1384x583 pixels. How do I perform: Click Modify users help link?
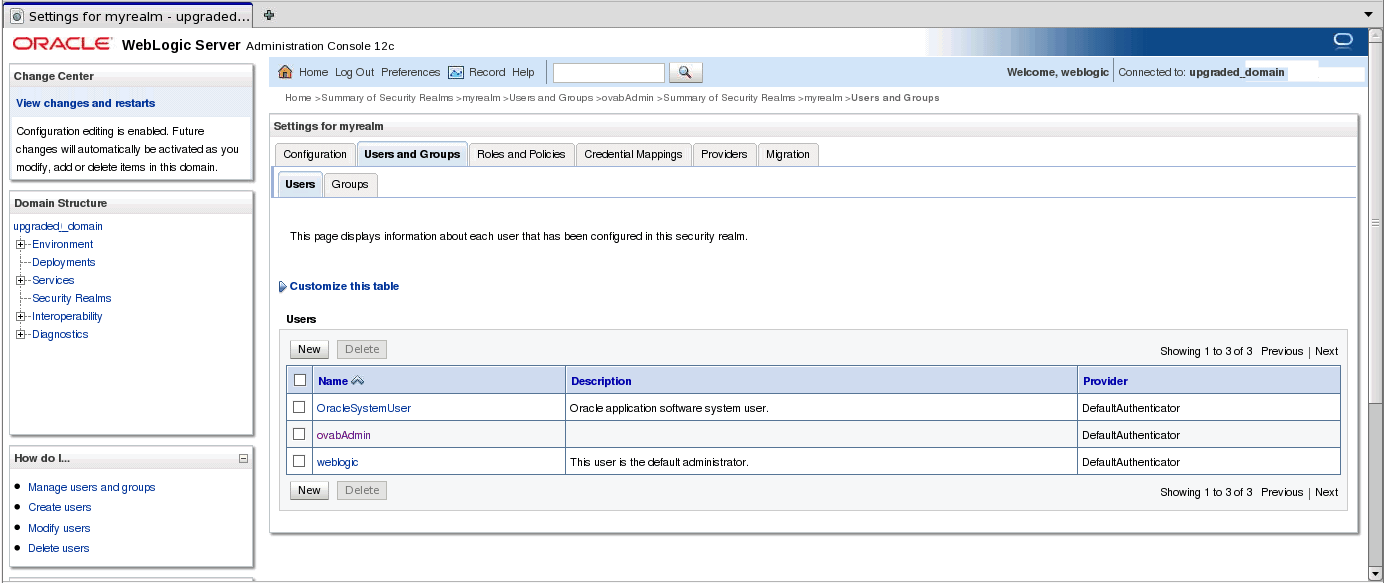pos(59,528)
